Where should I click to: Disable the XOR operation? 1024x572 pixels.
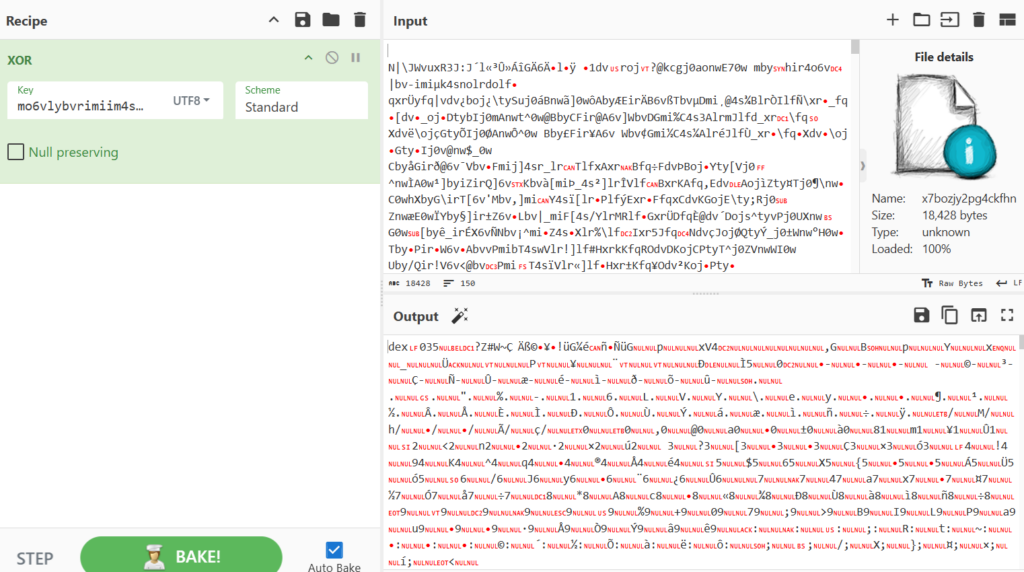click(332, 58)
